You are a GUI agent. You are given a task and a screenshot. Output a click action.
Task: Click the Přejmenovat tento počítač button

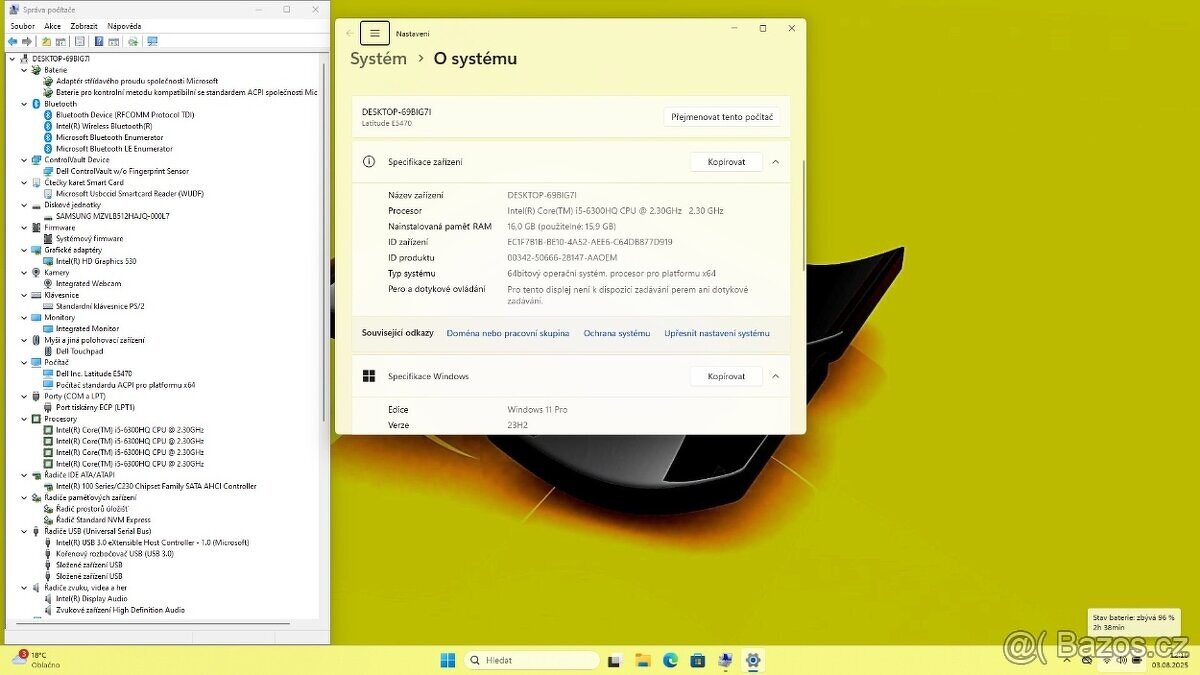[x=723, y=116]
